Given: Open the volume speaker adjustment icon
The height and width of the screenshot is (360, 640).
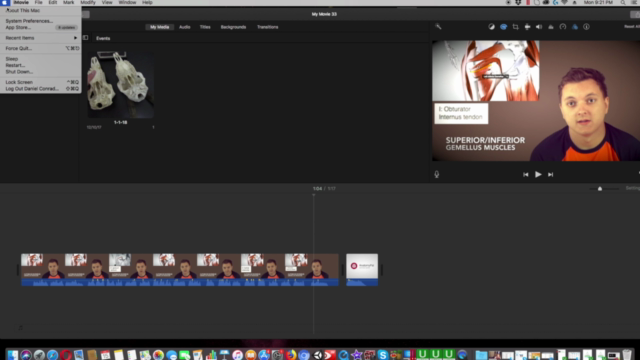Looking at the screenshot, I should (x=539, y=27).
